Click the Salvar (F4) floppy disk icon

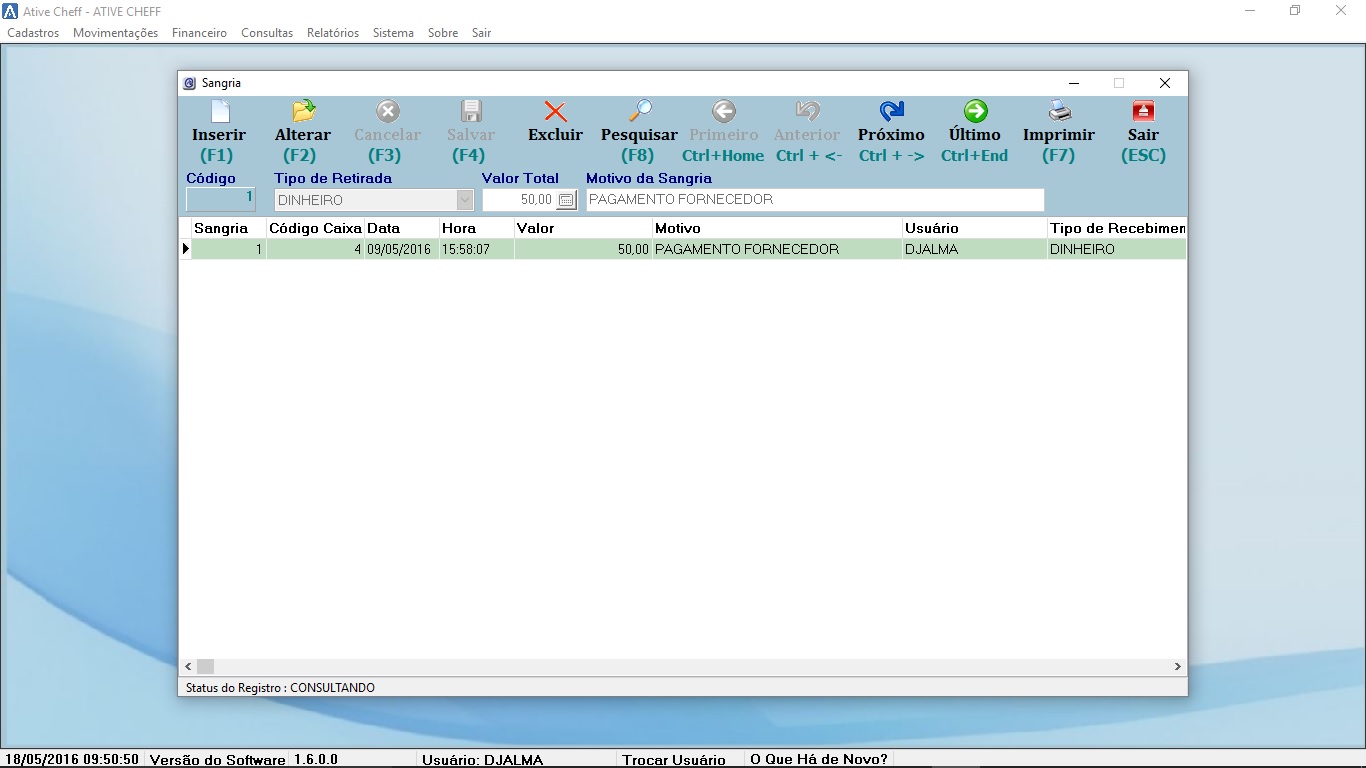471,111
